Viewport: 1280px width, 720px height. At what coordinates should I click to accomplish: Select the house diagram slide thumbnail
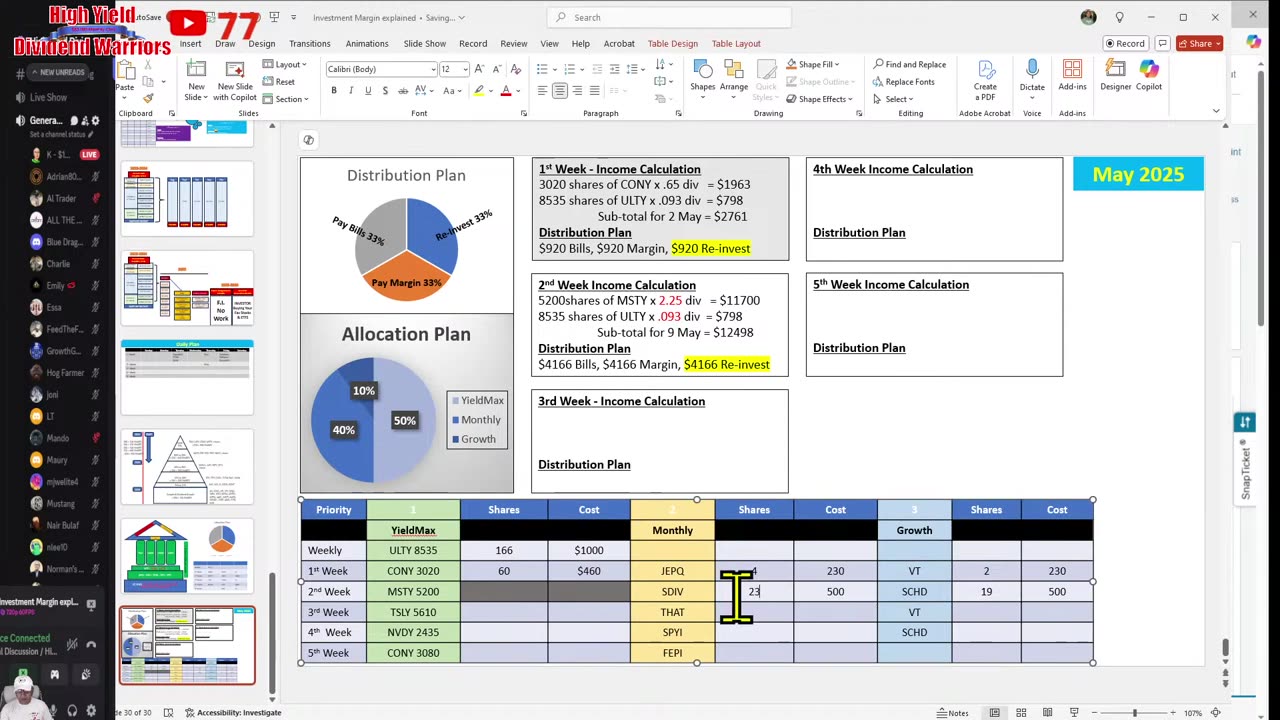point(187,557)
